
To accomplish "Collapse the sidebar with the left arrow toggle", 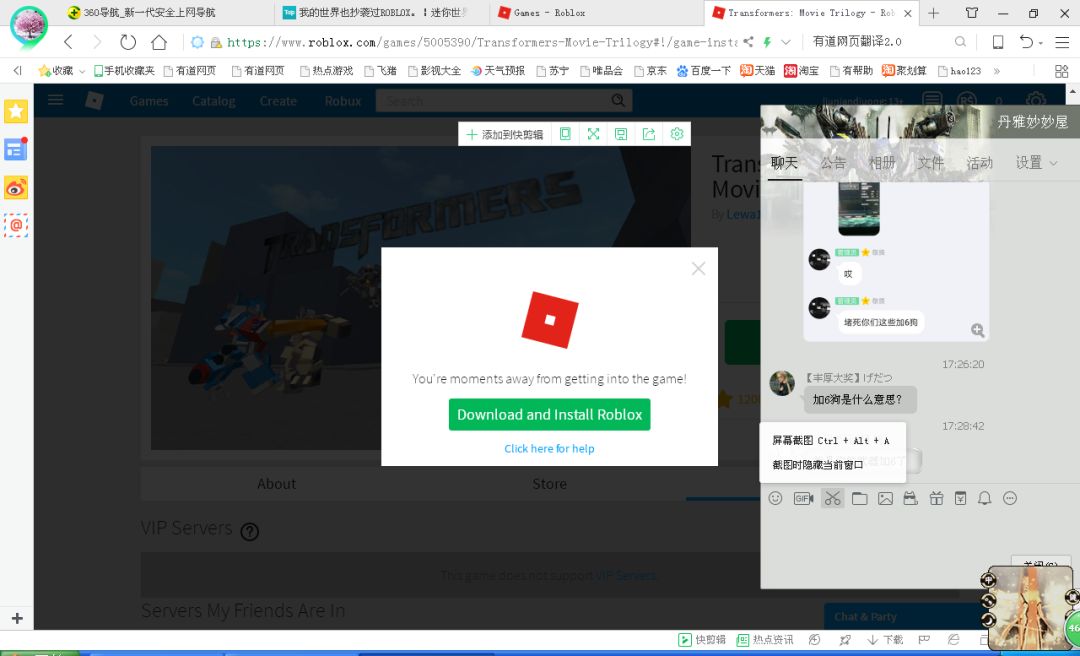I will pos(17,70).
